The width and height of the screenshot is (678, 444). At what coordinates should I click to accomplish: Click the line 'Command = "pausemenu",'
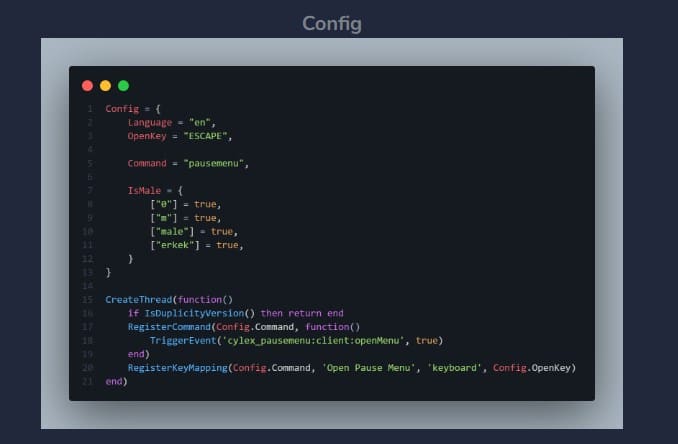(188, 163)
